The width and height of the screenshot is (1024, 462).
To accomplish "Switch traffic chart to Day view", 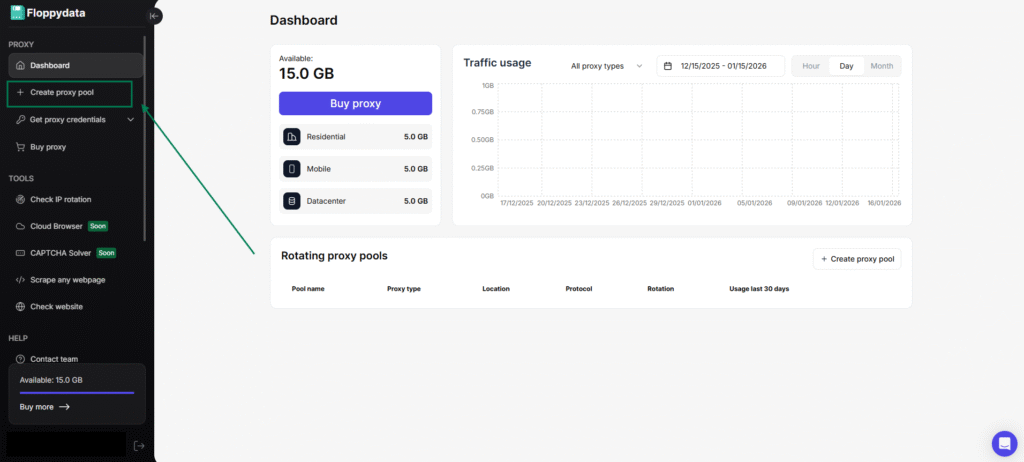I will (846, 66).
